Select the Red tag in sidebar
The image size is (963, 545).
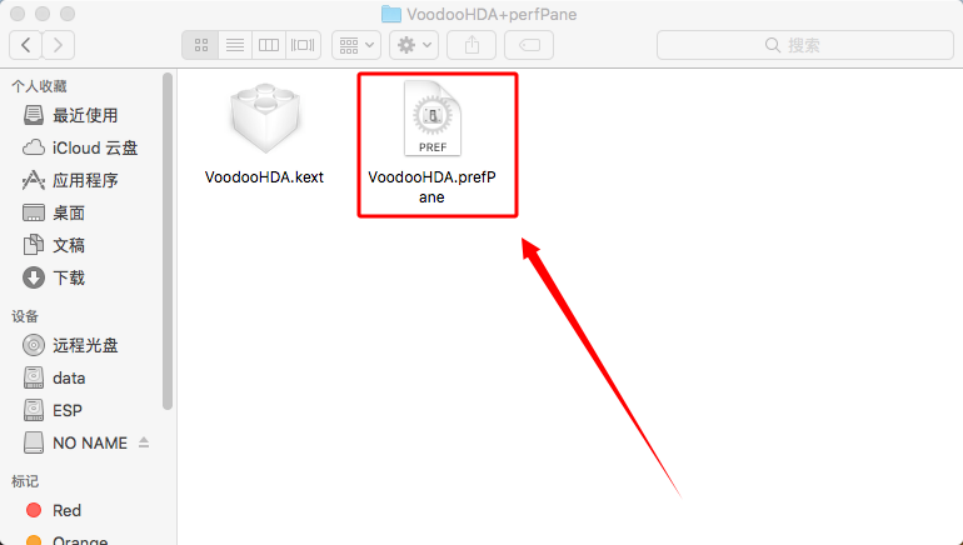click(x=53, y=511)
